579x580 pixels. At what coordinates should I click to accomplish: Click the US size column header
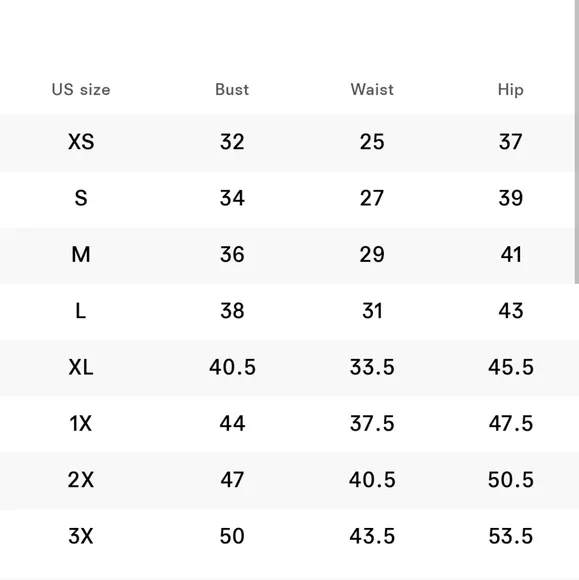(81, 90)
